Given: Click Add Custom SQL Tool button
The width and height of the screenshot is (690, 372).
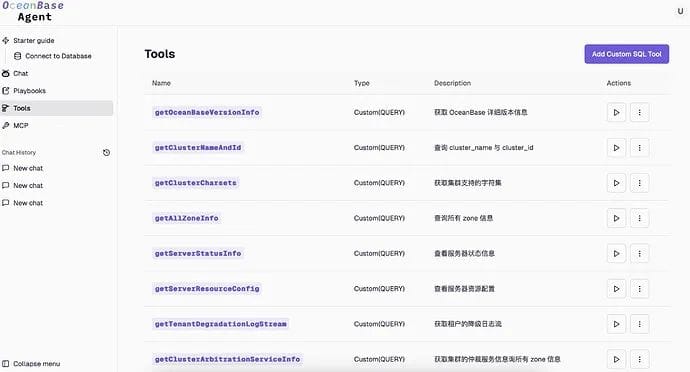Looking at the screenshot, I should (627, 54).
